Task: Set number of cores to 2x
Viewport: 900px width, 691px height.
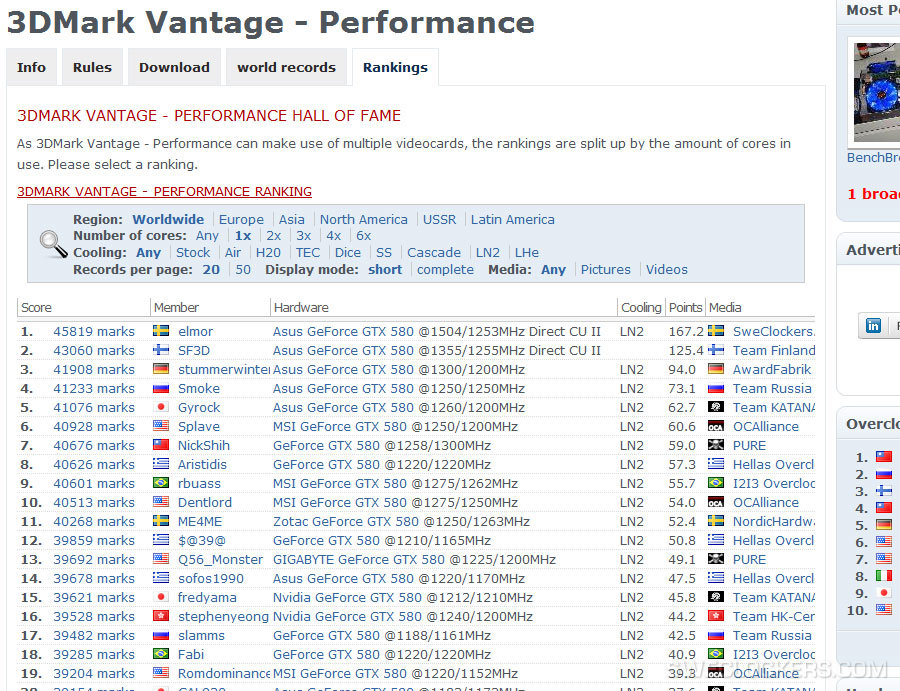Action: point(274,236)
